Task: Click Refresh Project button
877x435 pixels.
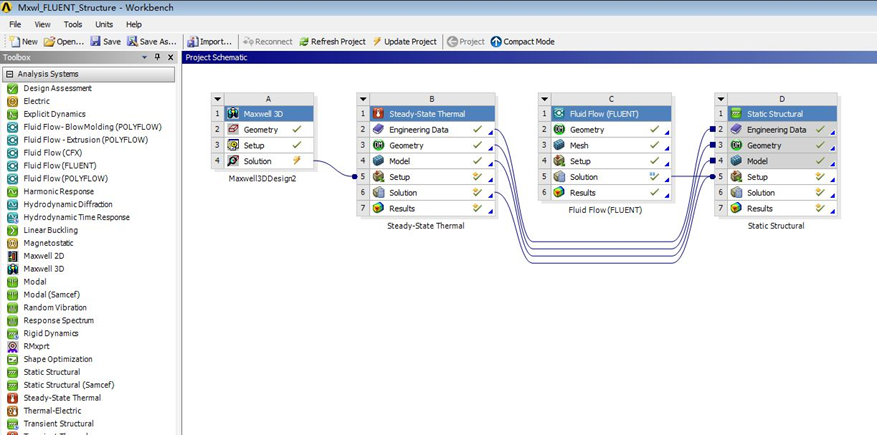Action: pos(332,41)
